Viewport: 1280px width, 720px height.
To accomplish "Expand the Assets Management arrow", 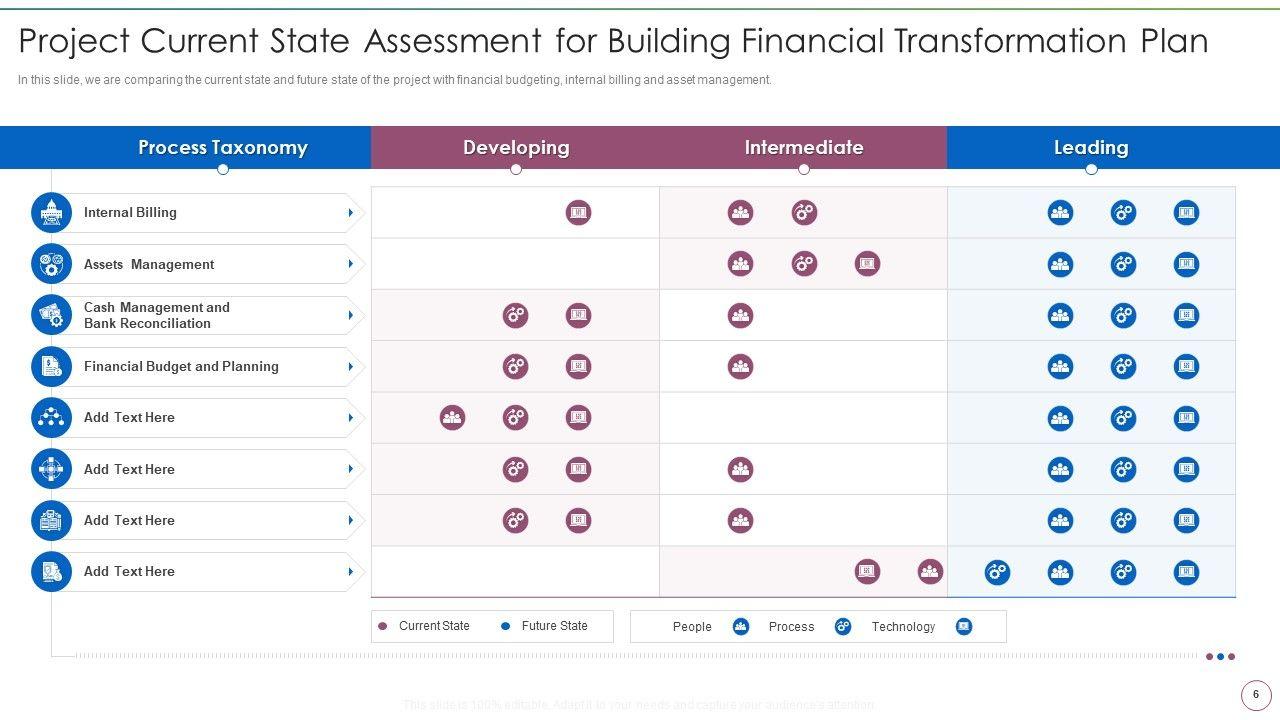I will (350, 265).
